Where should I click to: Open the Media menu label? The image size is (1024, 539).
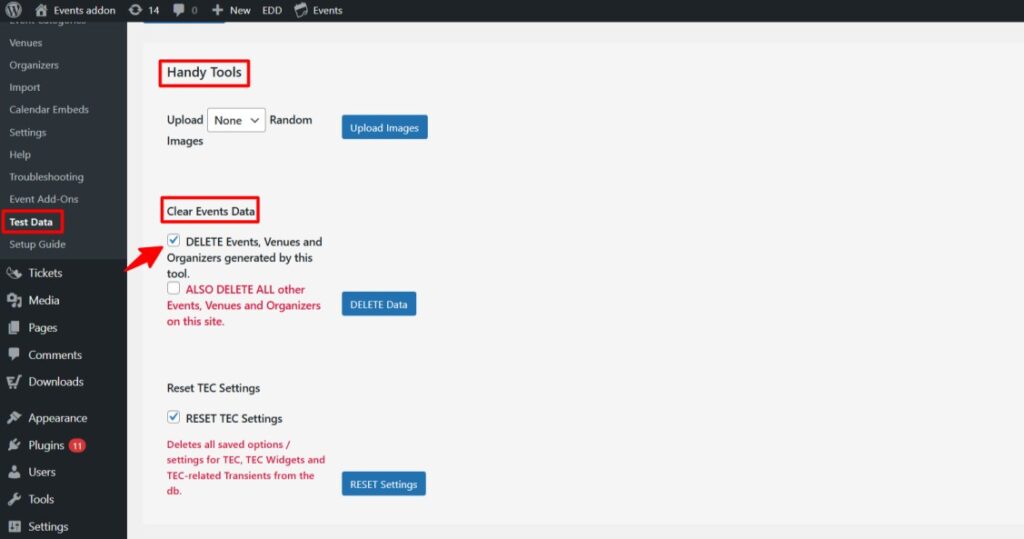[x=44, y=301]
